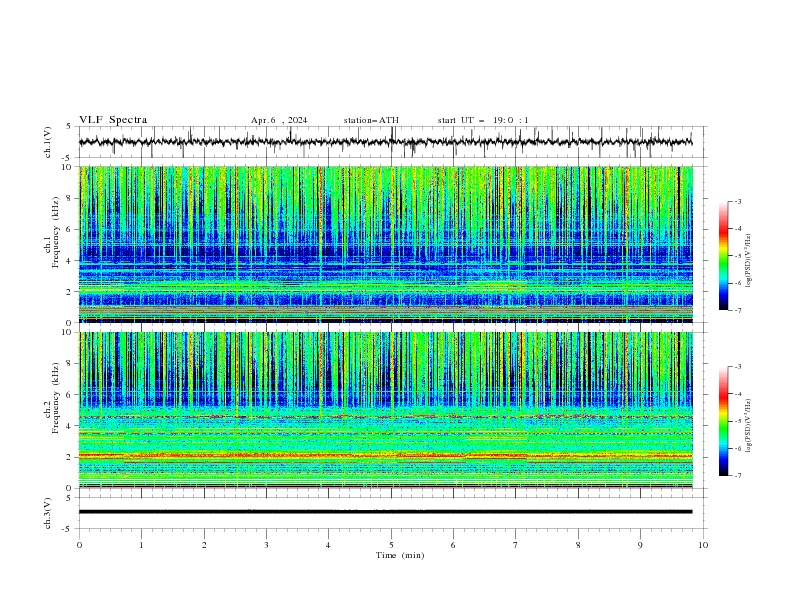Click the '-7' value on ch.2 colorbar

pyautogui.click(x=738, y=476)
